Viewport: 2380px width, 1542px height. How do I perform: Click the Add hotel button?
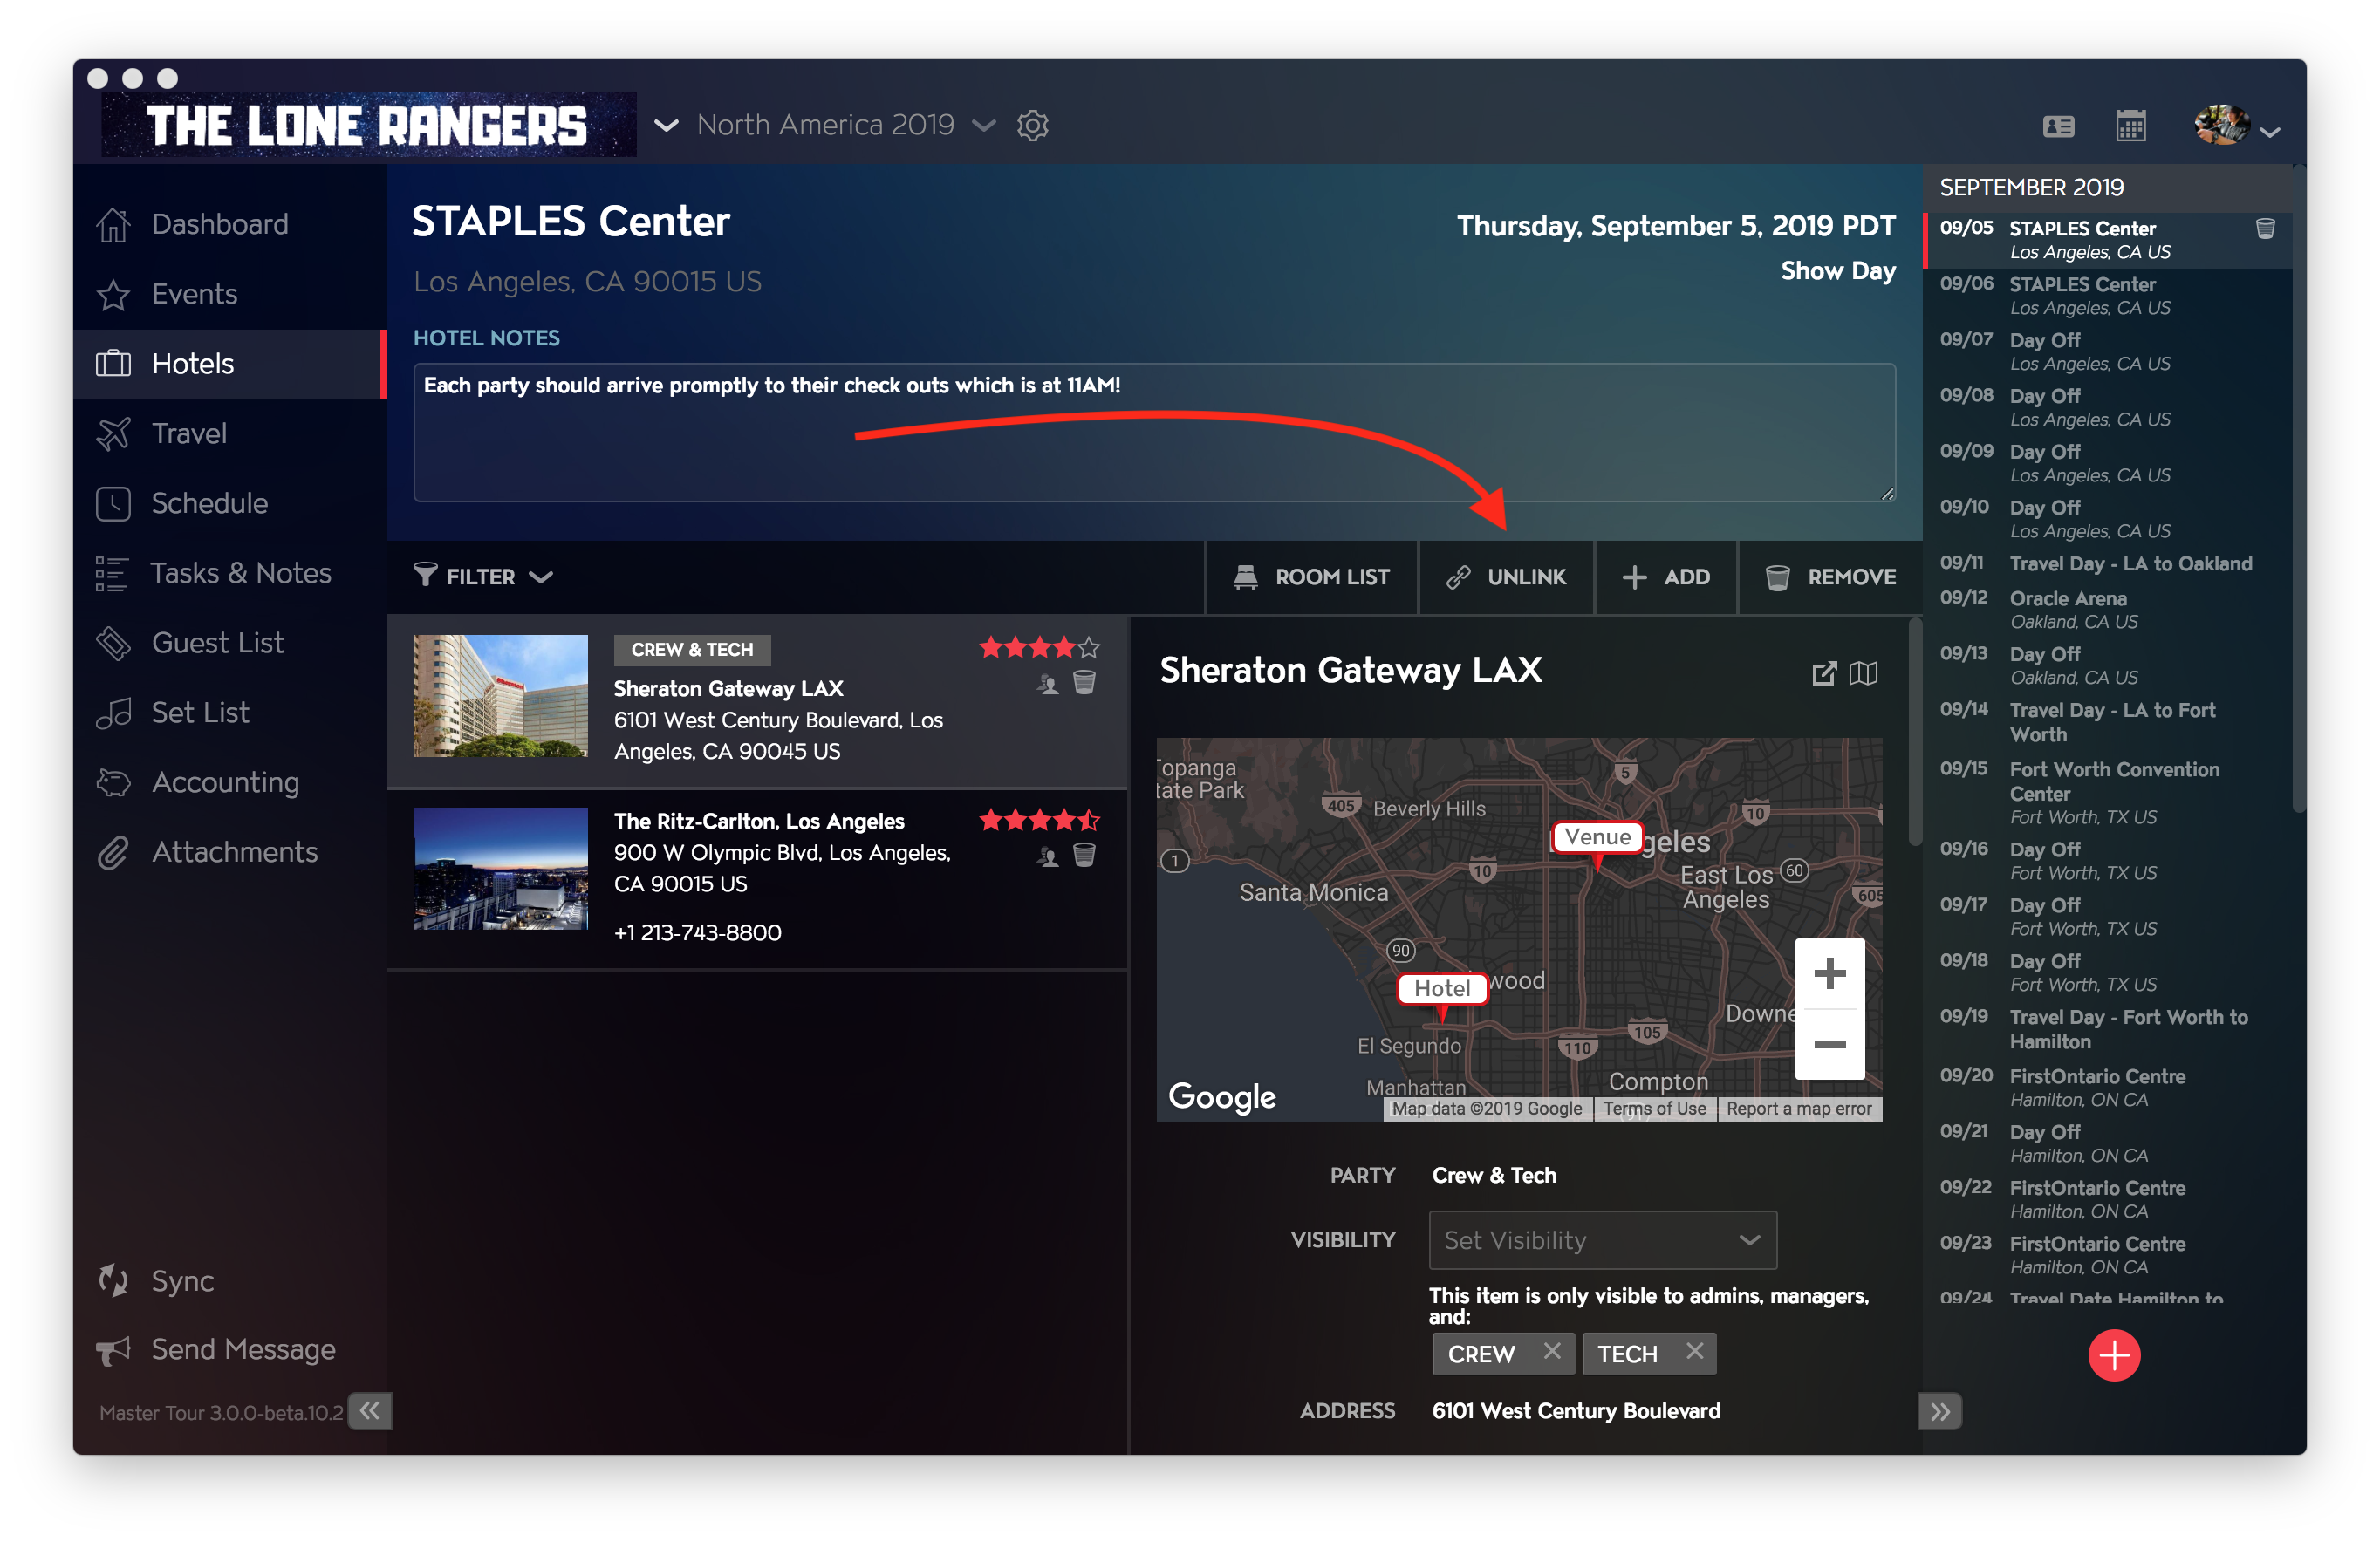pos(1667,577)
